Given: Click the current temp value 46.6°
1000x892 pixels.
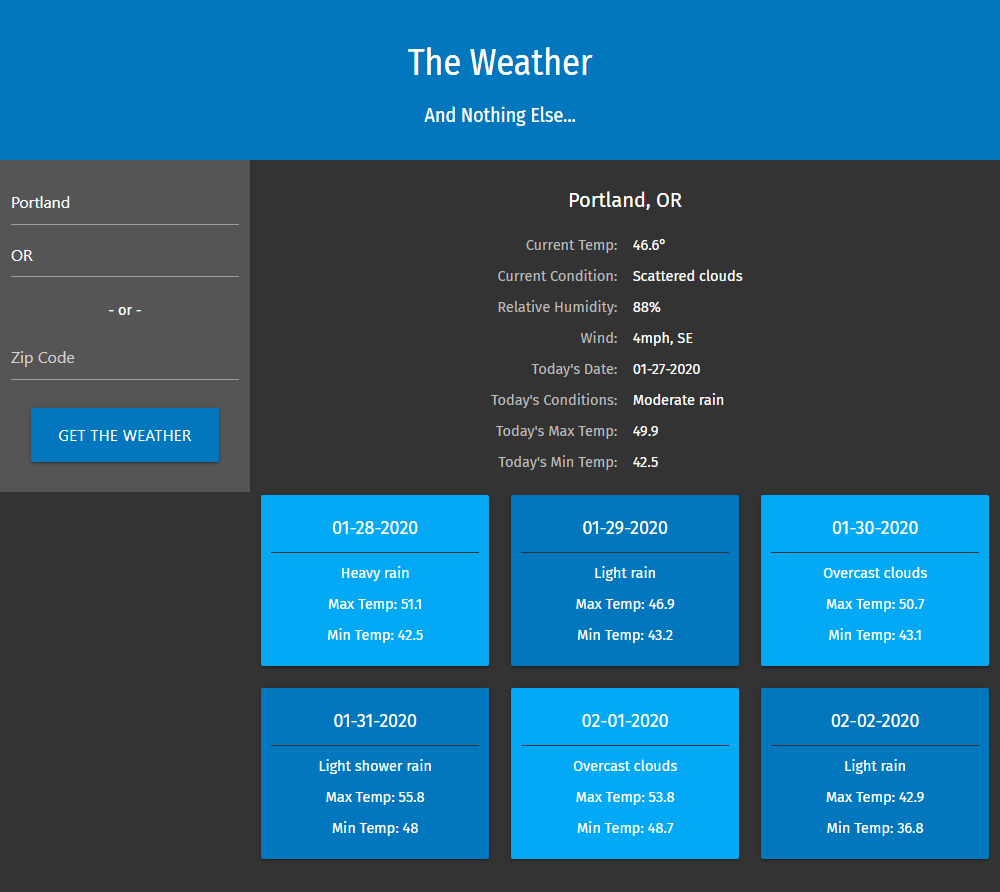Looking at the screenshot, I should 649,245.
